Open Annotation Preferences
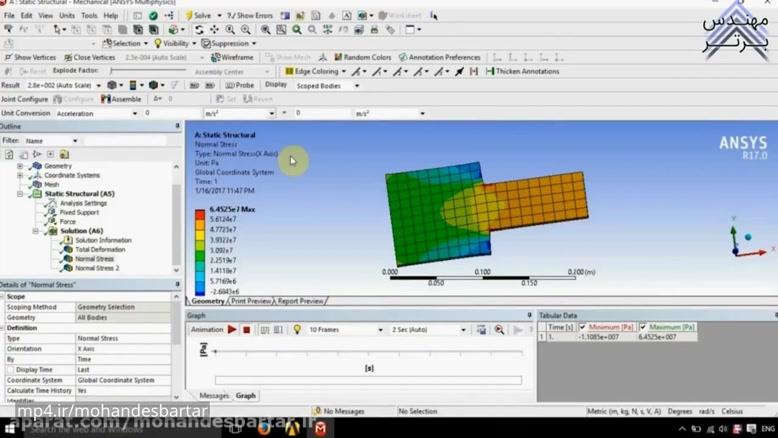Viewport: 778px width, 438px height. coord(440,58)
